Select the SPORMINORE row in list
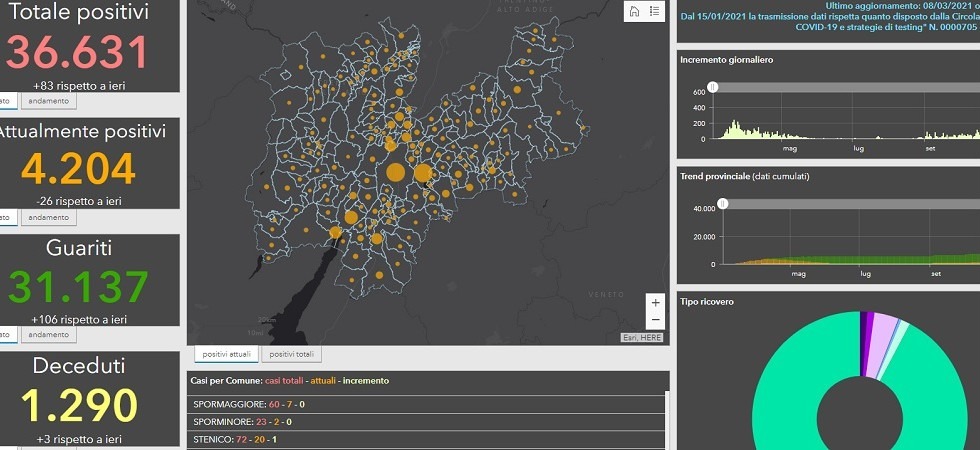980x450 pixels. point(426,422)
